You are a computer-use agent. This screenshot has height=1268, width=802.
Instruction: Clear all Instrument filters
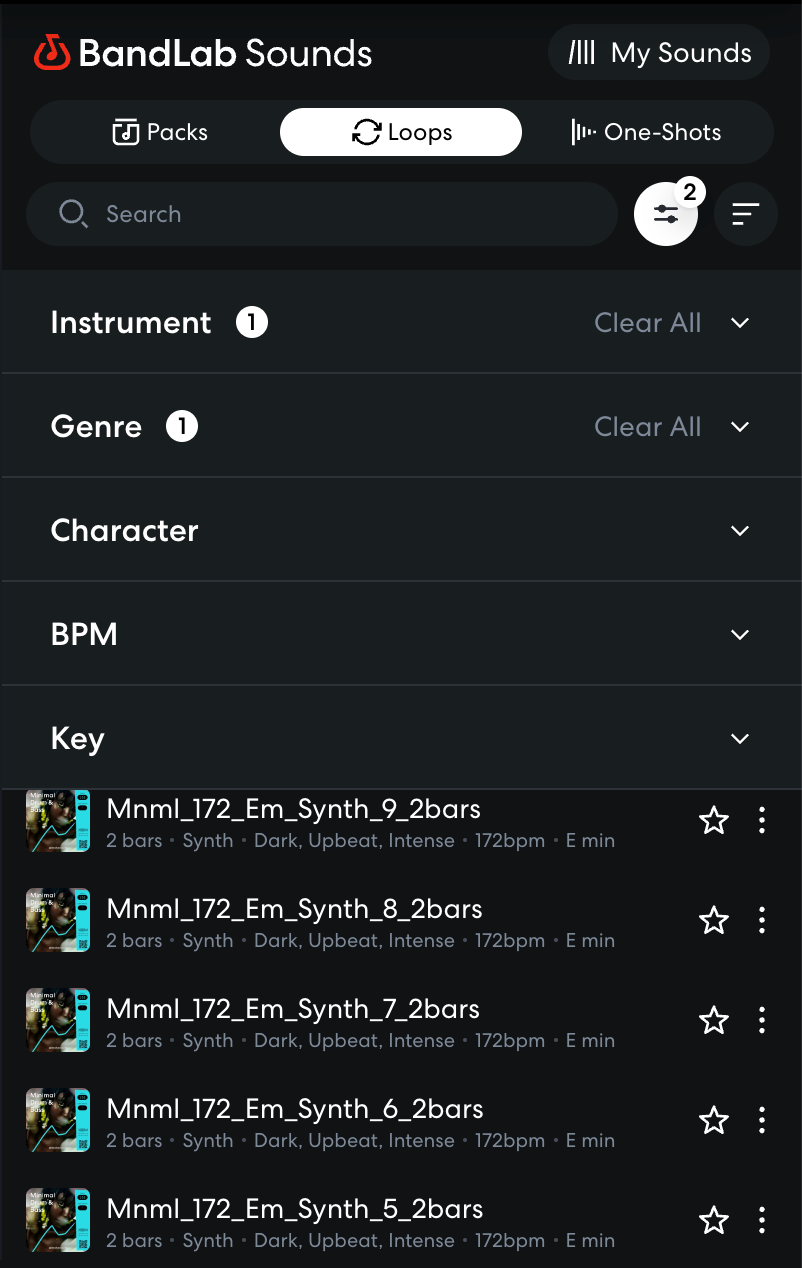pos(647,322)
